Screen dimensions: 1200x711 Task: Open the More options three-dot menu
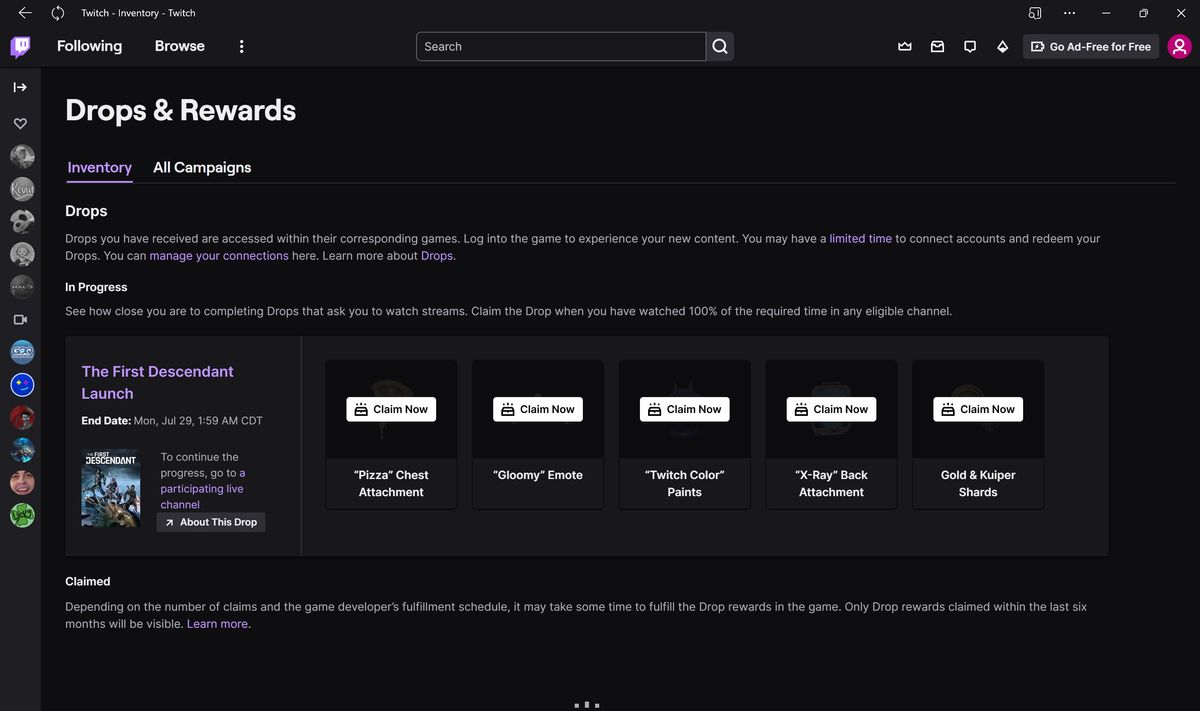[x=240, y=45]
